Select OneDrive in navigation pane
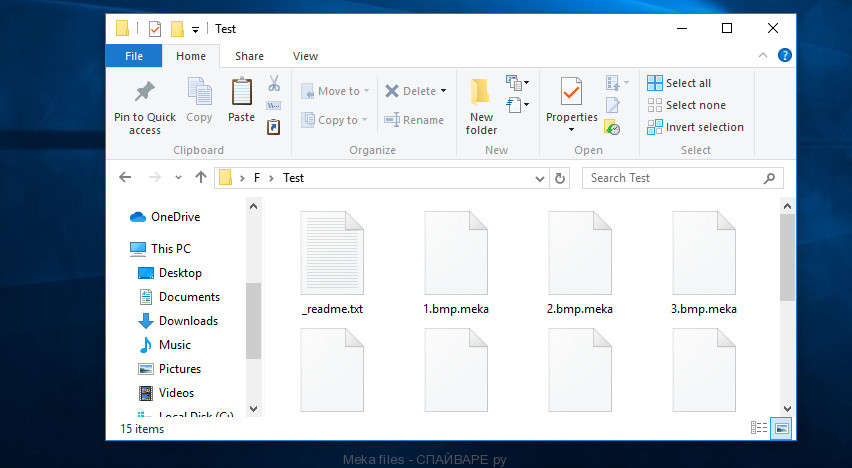This screenshot has height=468, width=852. point(165,217)
